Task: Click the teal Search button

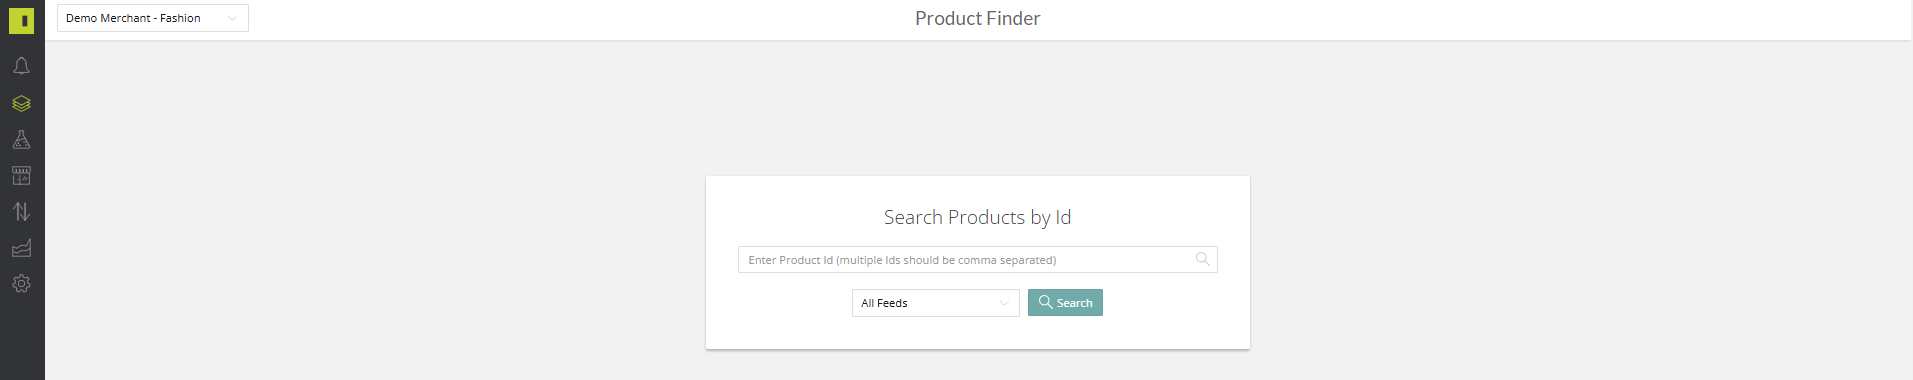Action: tap(1065, 303)
